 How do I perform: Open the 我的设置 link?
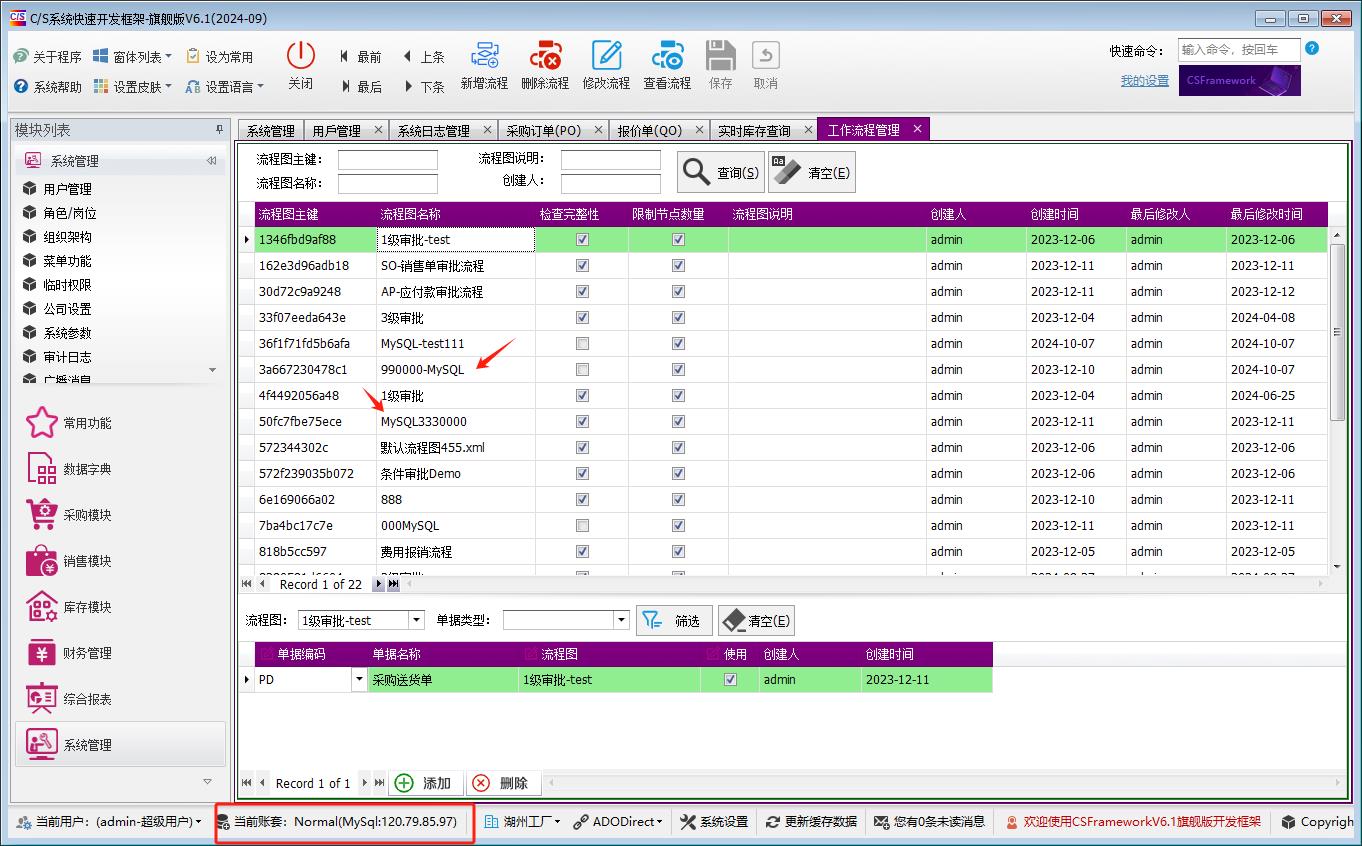[1144, 81]
